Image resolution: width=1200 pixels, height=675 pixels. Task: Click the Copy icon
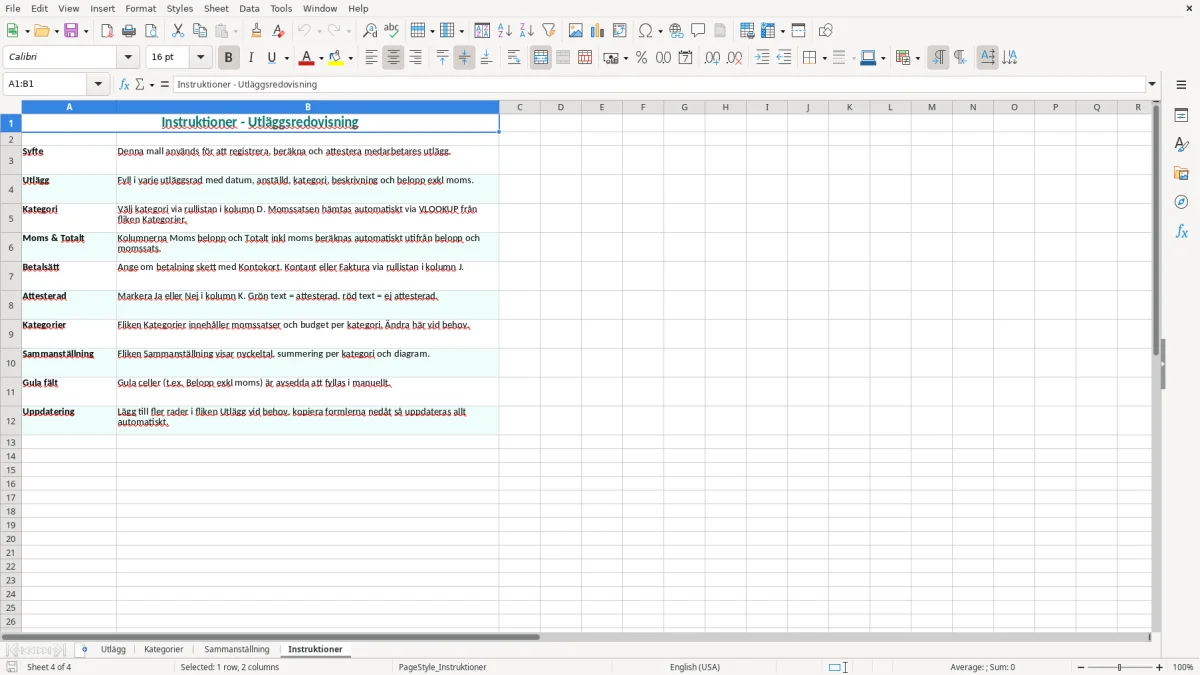[x=200, y=31]
